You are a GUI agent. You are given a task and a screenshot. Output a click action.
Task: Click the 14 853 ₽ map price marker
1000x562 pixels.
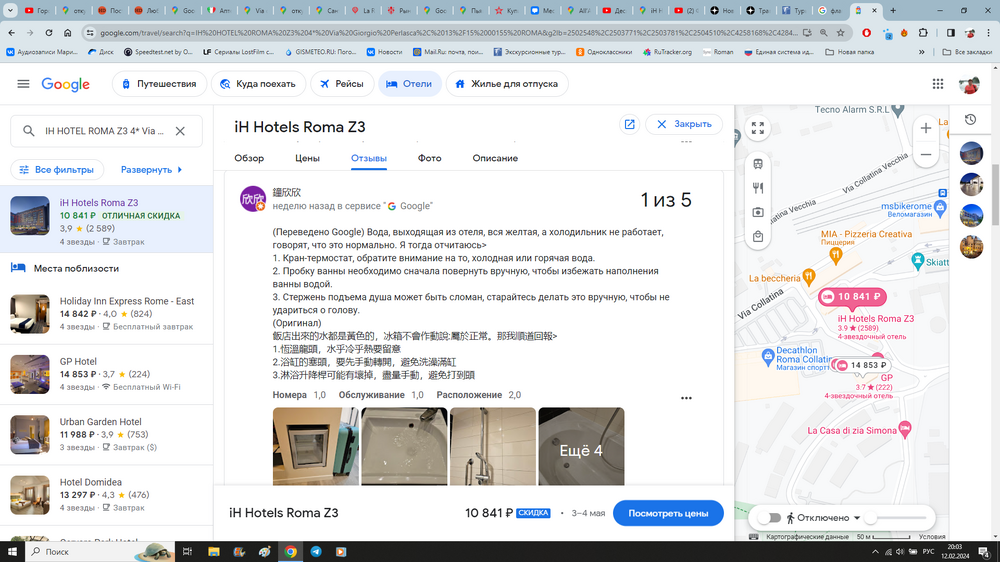862,365
